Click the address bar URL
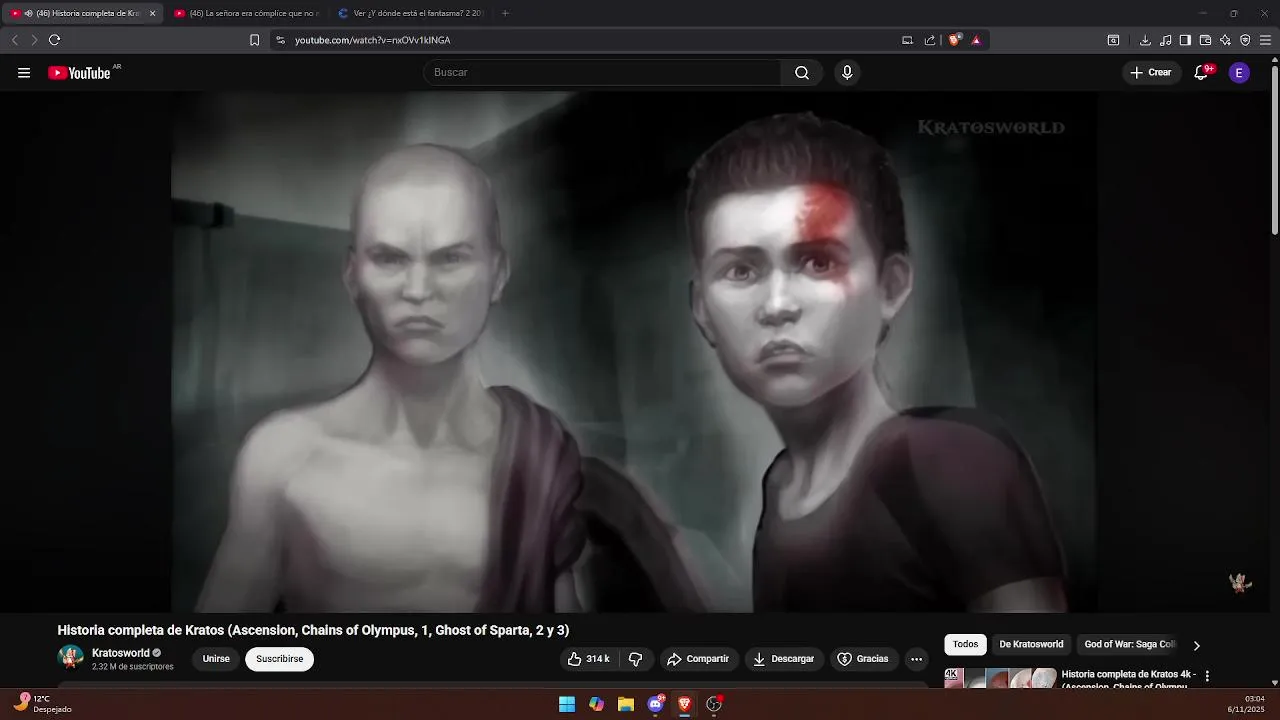Viewport: 1280px width, 720px height. 372,40
